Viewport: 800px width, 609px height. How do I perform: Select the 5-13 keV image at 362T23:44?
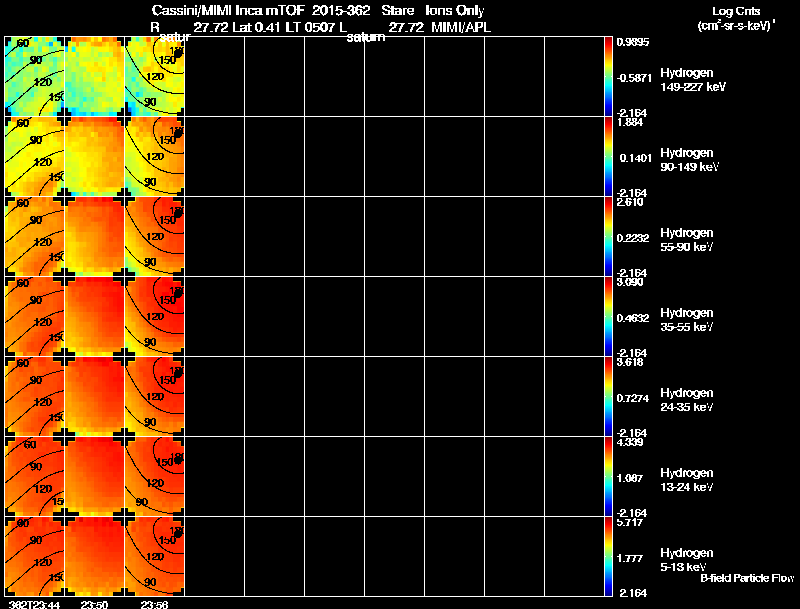[35, 556]
